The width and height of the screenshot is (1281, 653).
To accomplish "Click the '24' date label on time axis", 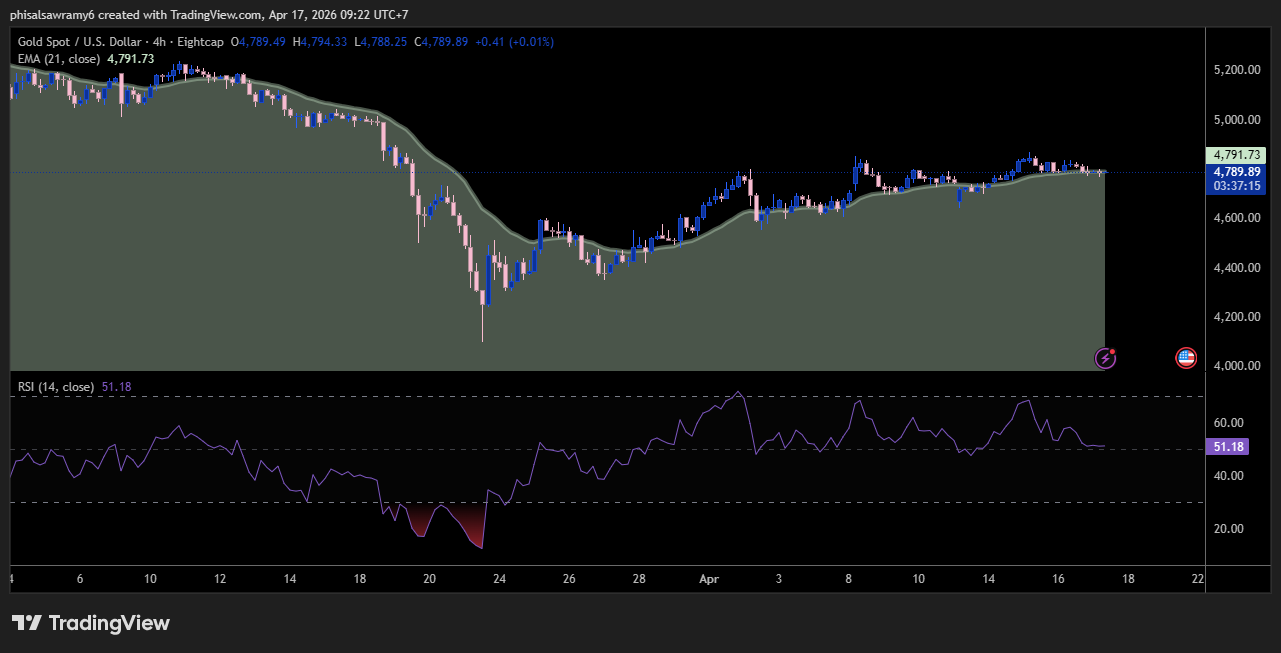I will tap(500, 579).
